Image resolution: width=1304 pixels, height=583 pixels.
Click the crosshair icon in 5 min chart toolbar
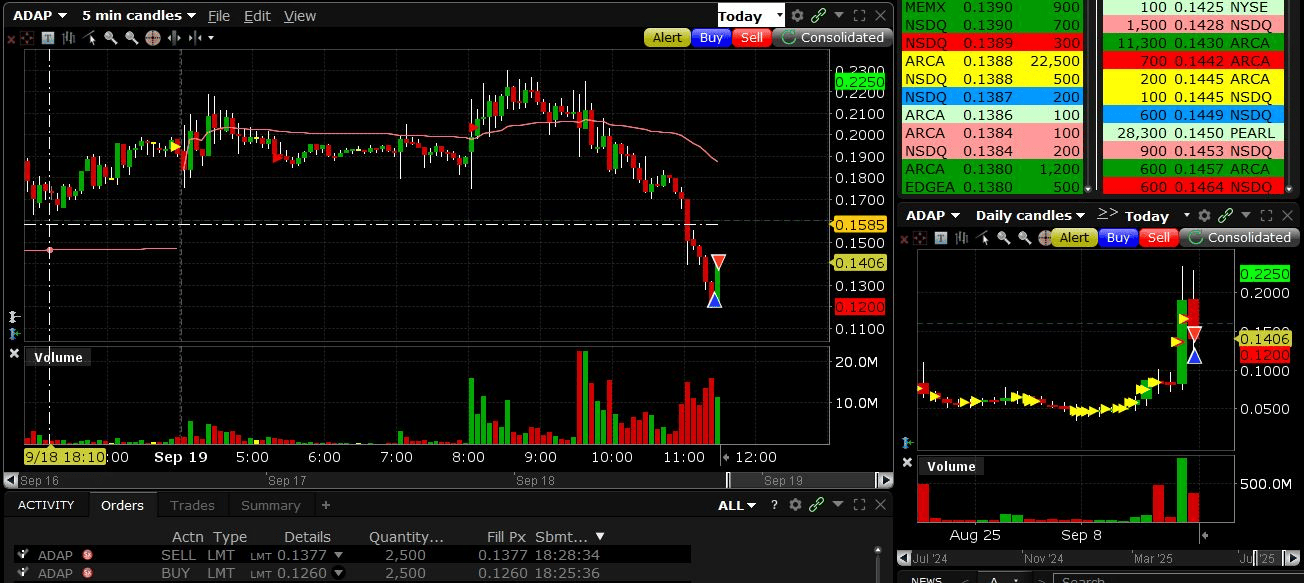click(152, 38)
